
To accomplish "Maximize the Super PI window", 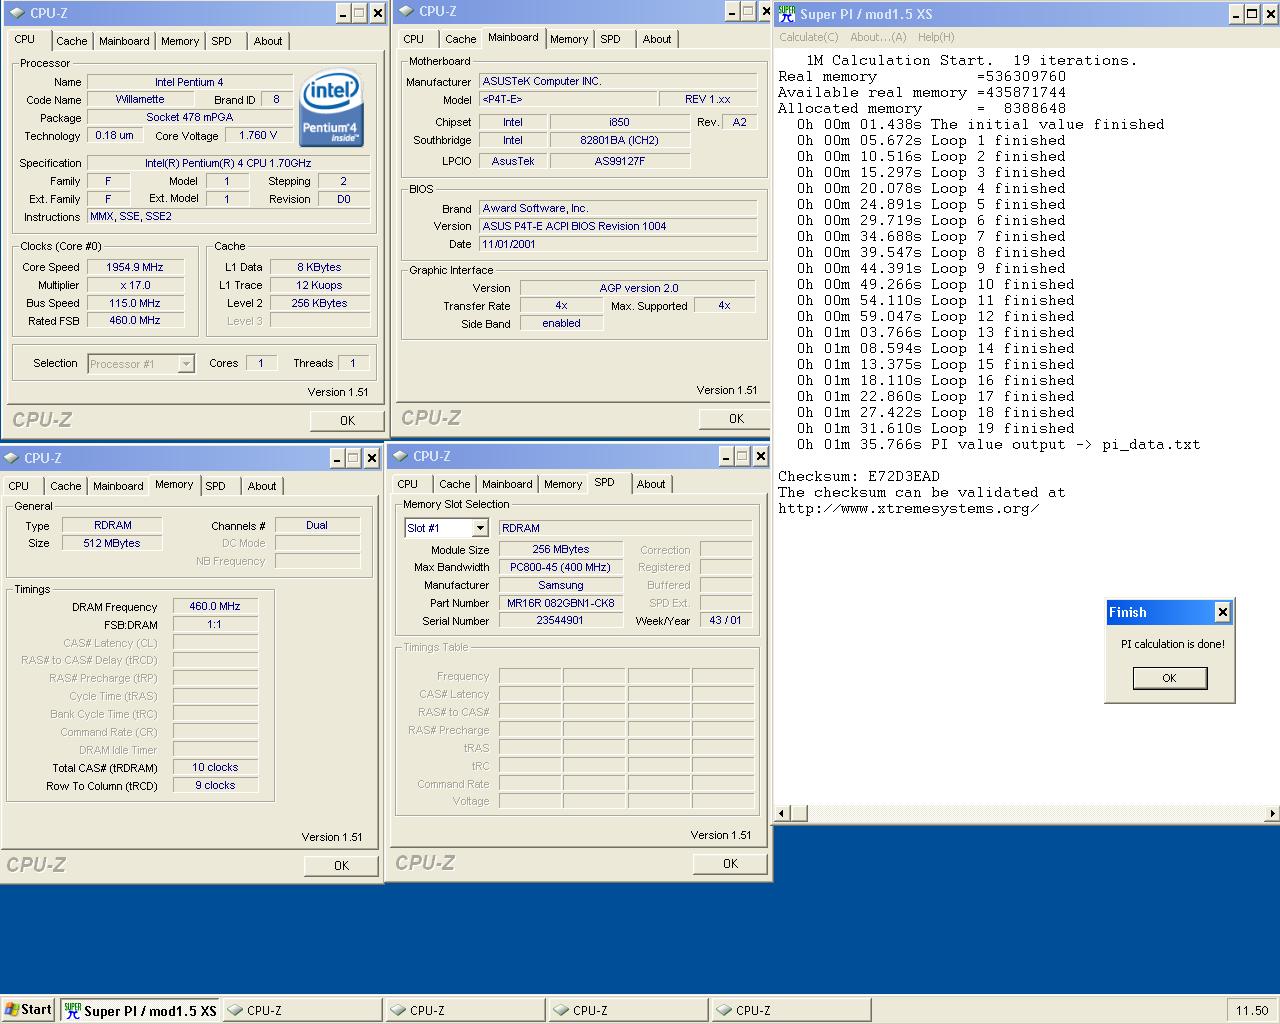I will click(1252, 14).
